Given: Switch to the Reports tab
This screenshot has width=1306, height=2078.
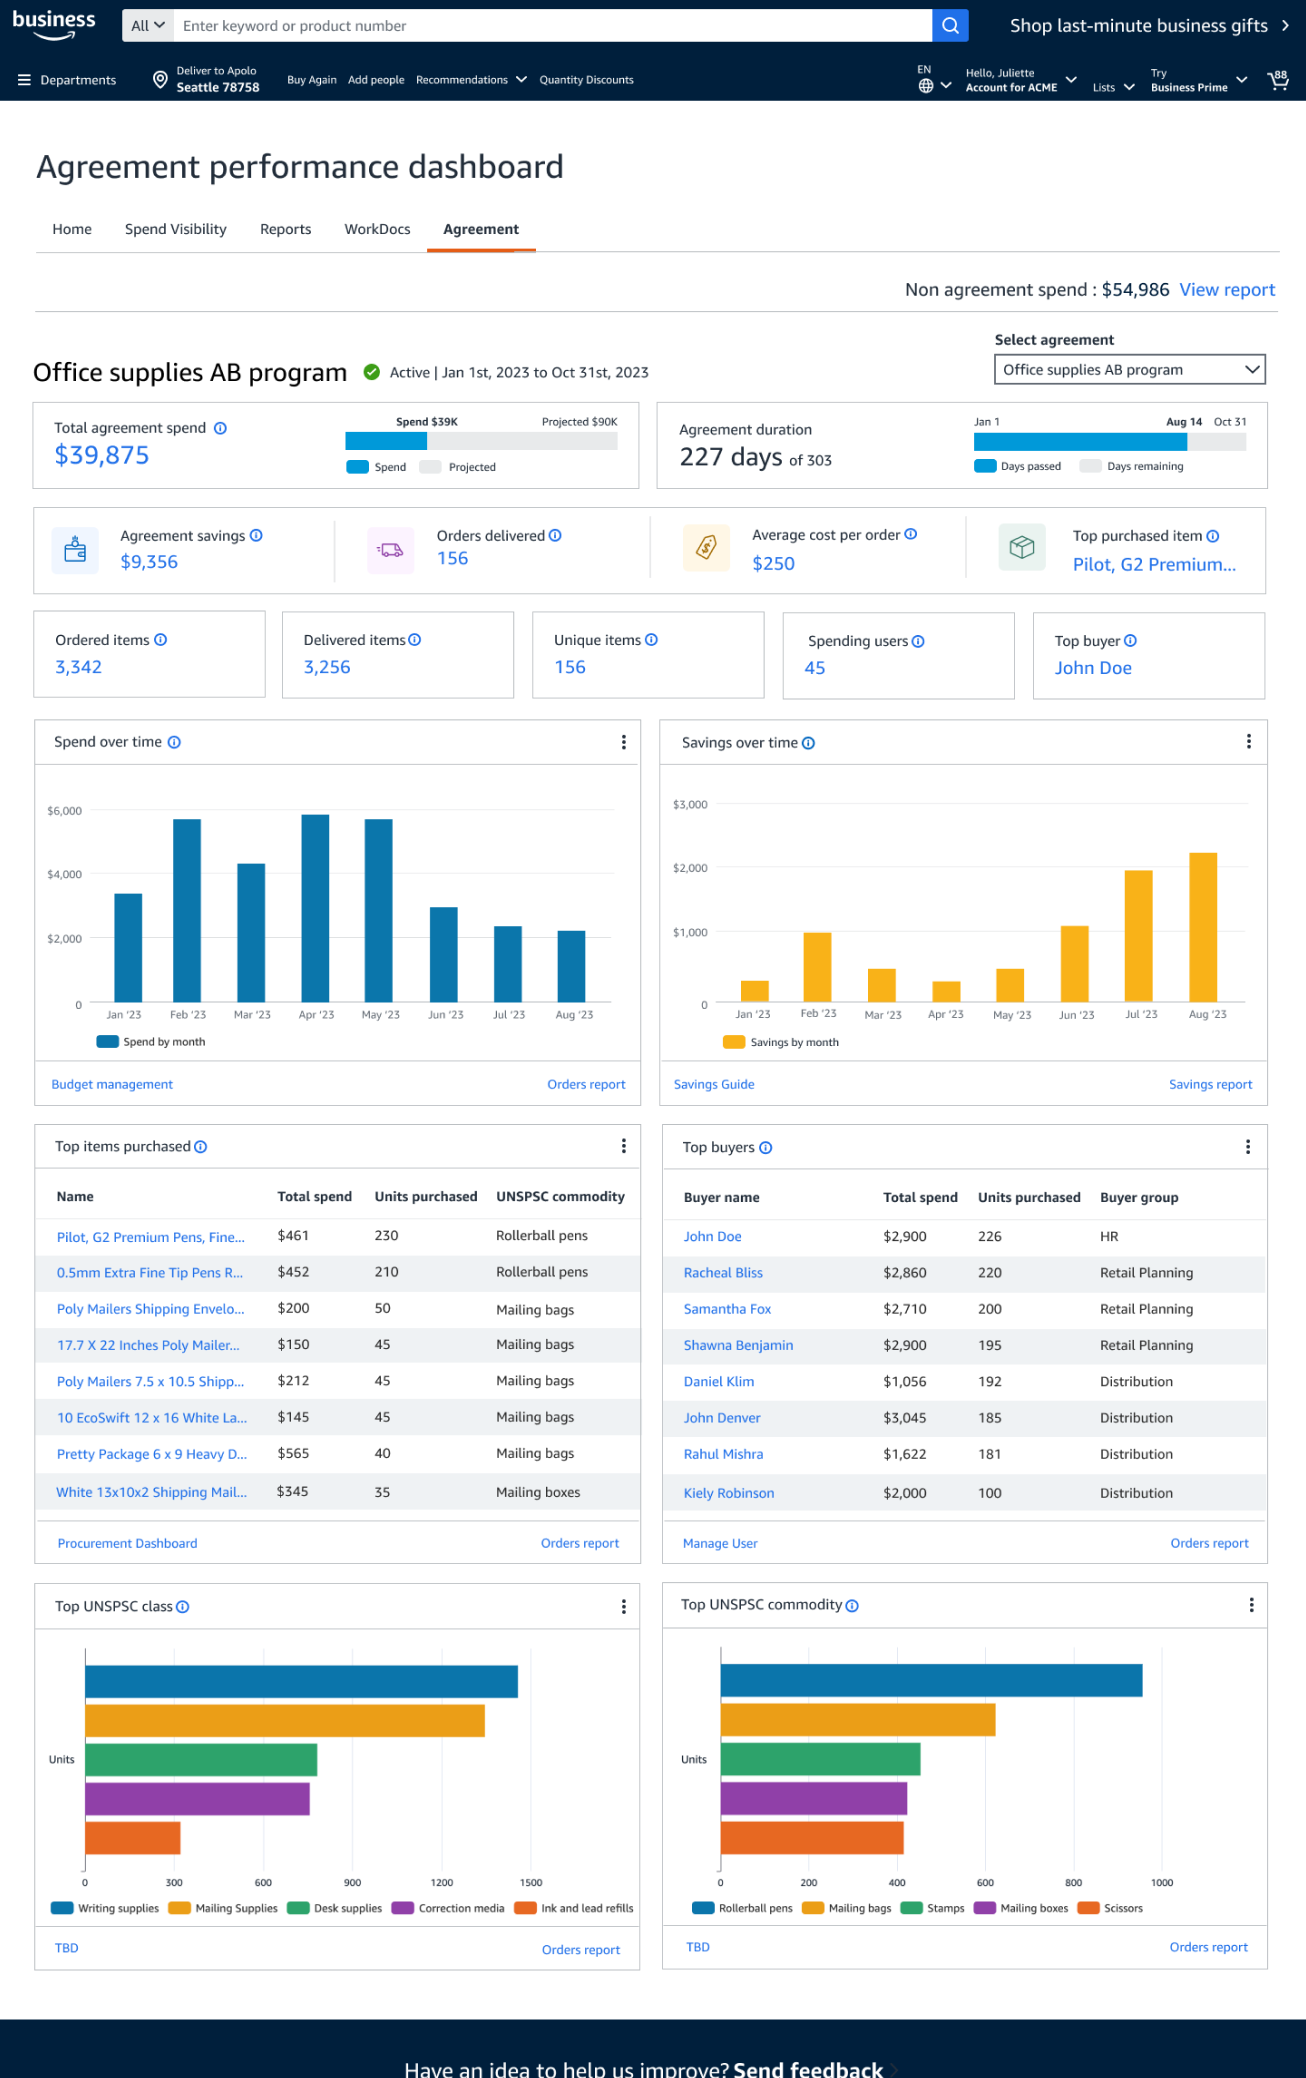Looking at the screenshot, I should coord(286,229).
